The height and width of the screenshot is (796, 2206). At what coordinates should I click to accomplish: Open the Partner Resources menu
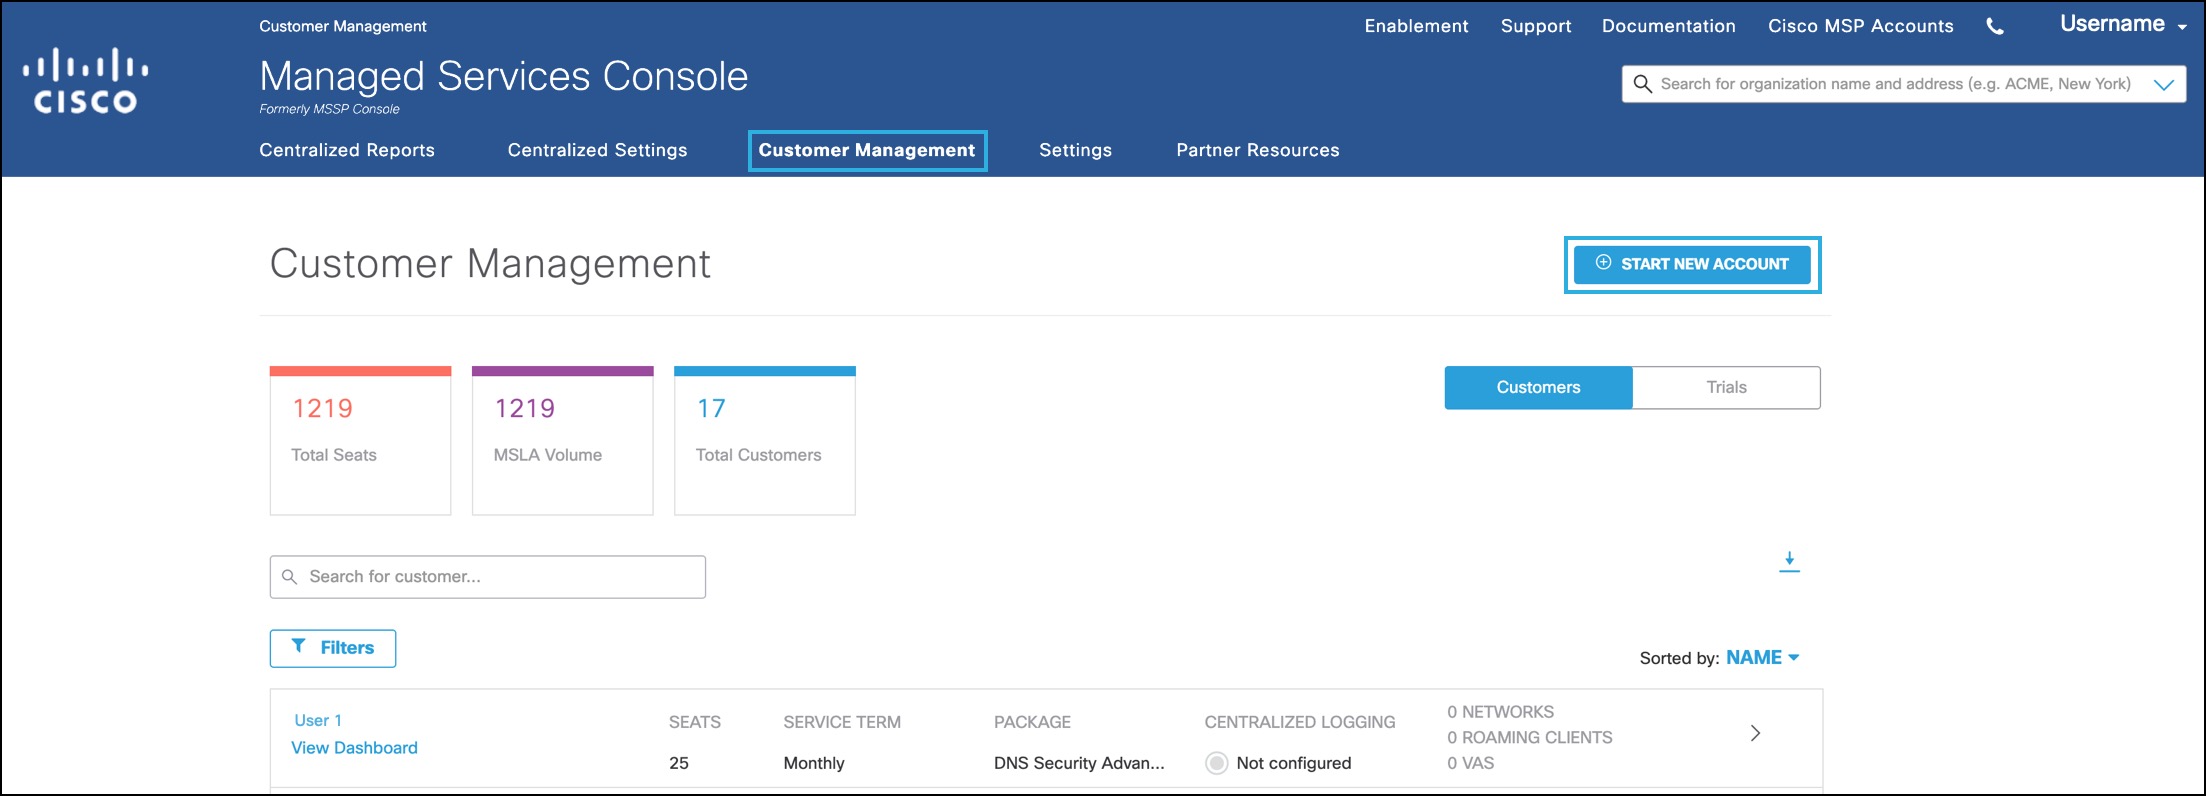pos(1257,150)
